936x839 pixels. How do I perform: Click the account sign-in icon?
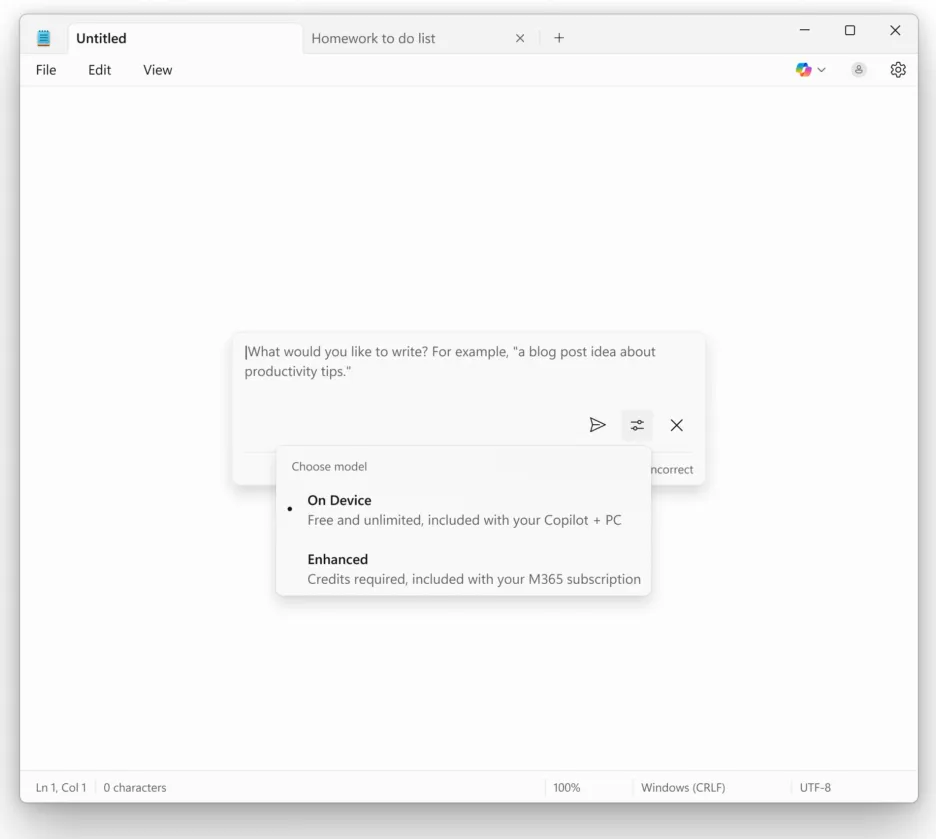[858, 69]
